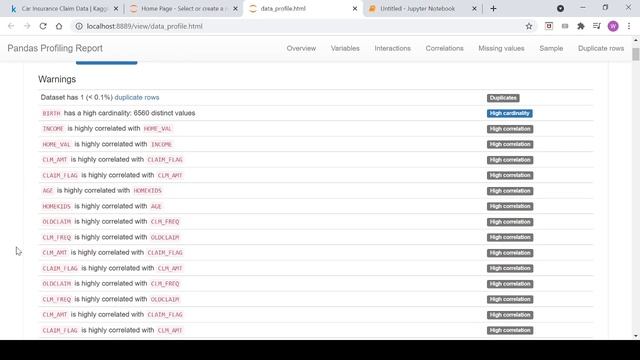Open the Sample section in navbar
Screen dimensions: 640x360
[551, 48]
